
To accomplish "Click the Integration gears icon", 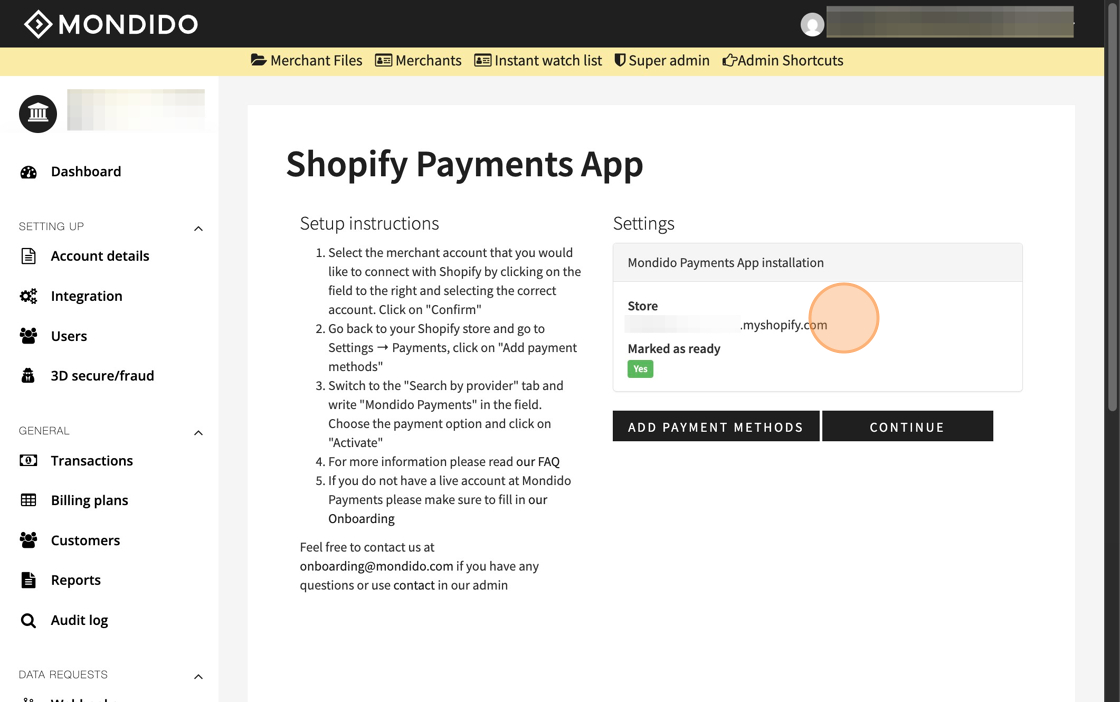I will [x=29, y=296].
